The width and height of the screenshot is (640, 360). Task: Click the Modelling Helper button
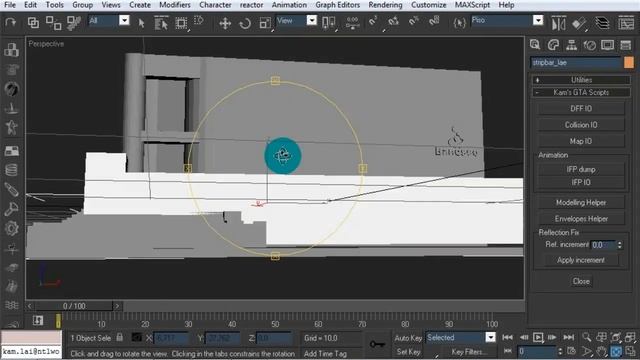pyautogui.click(x=581, y=202)
